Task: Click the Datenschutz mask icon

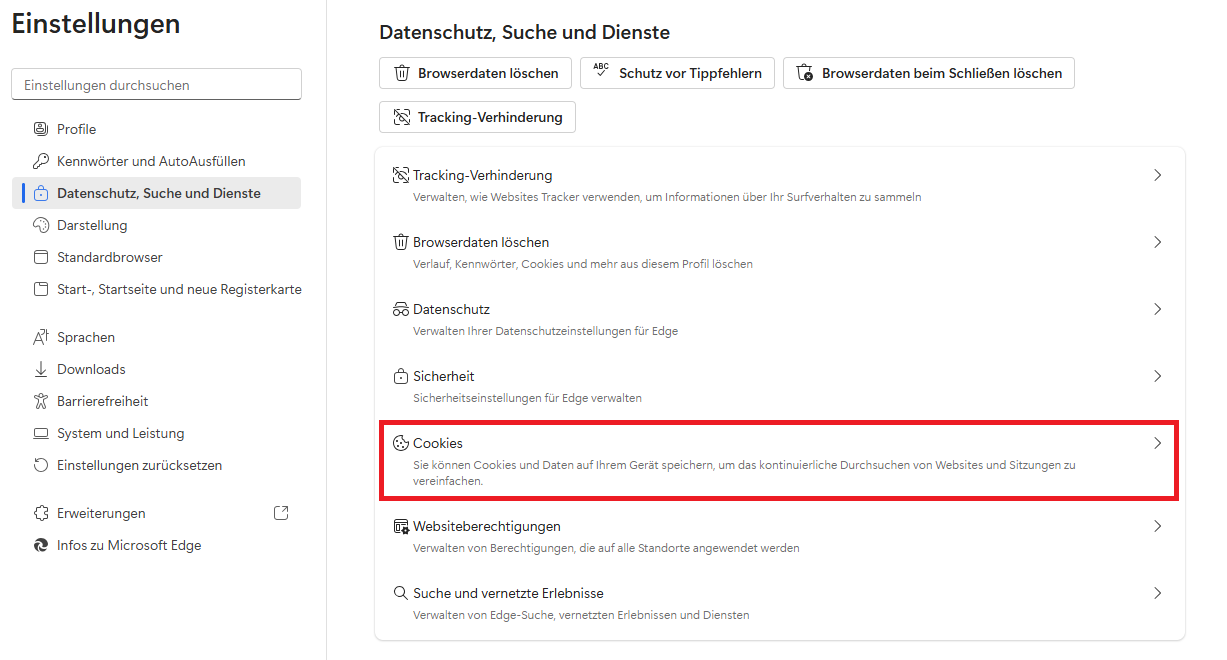Action: 401,309
